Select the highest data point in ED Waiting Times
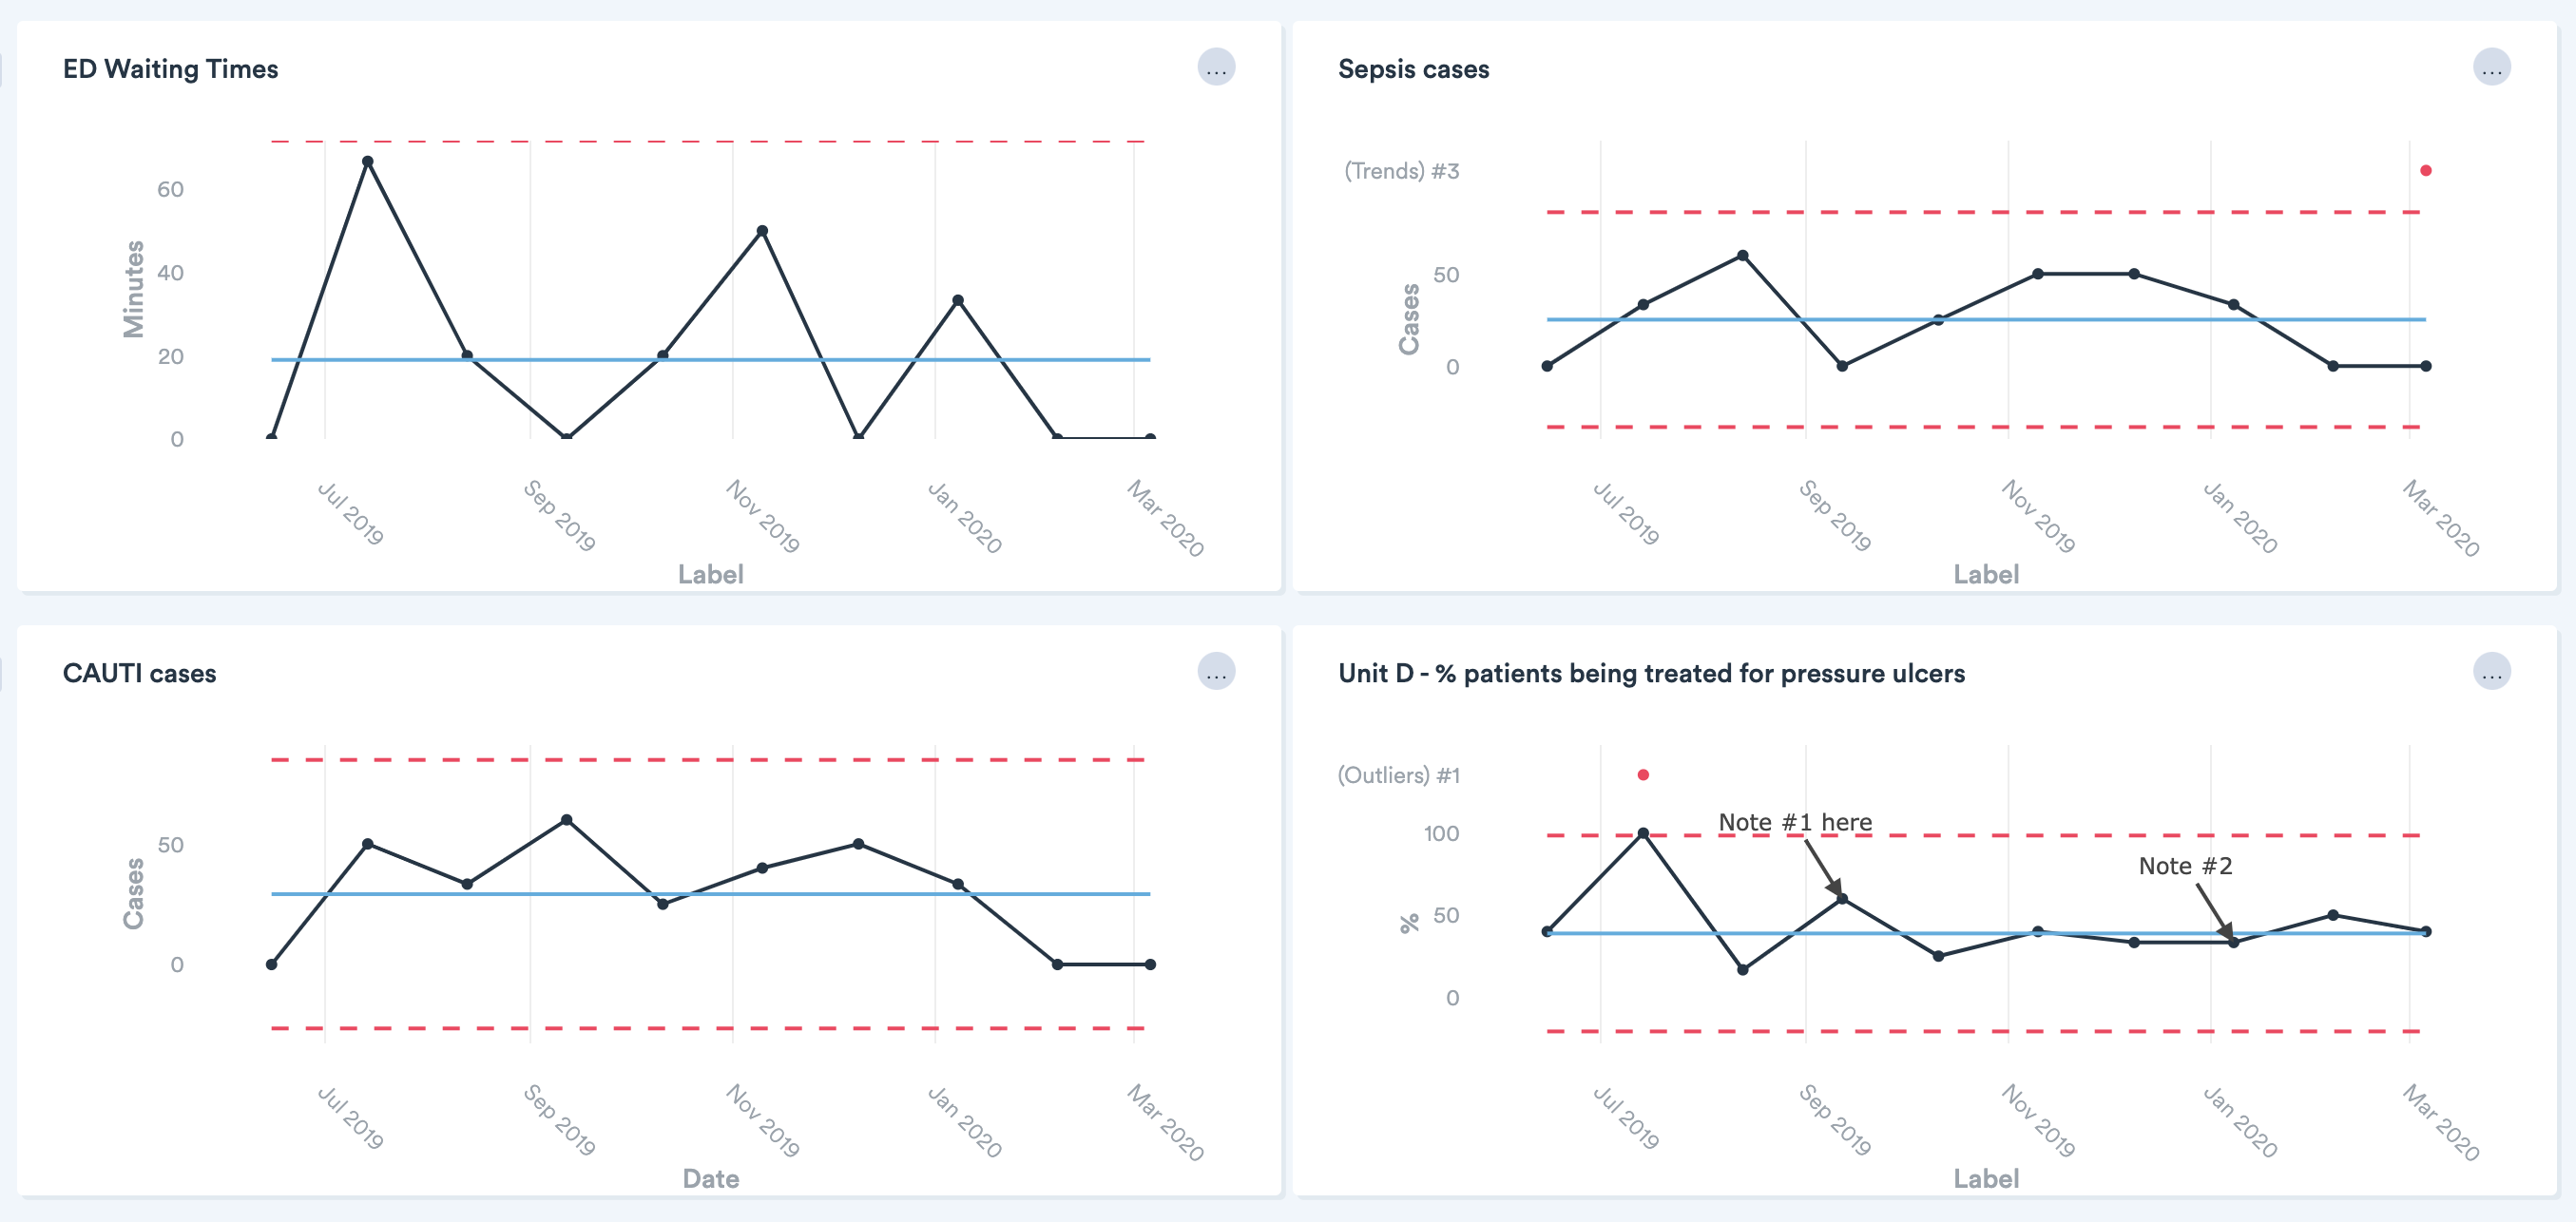The height and width of the screenshot is (1222, 2576). (x=368, y=162)
